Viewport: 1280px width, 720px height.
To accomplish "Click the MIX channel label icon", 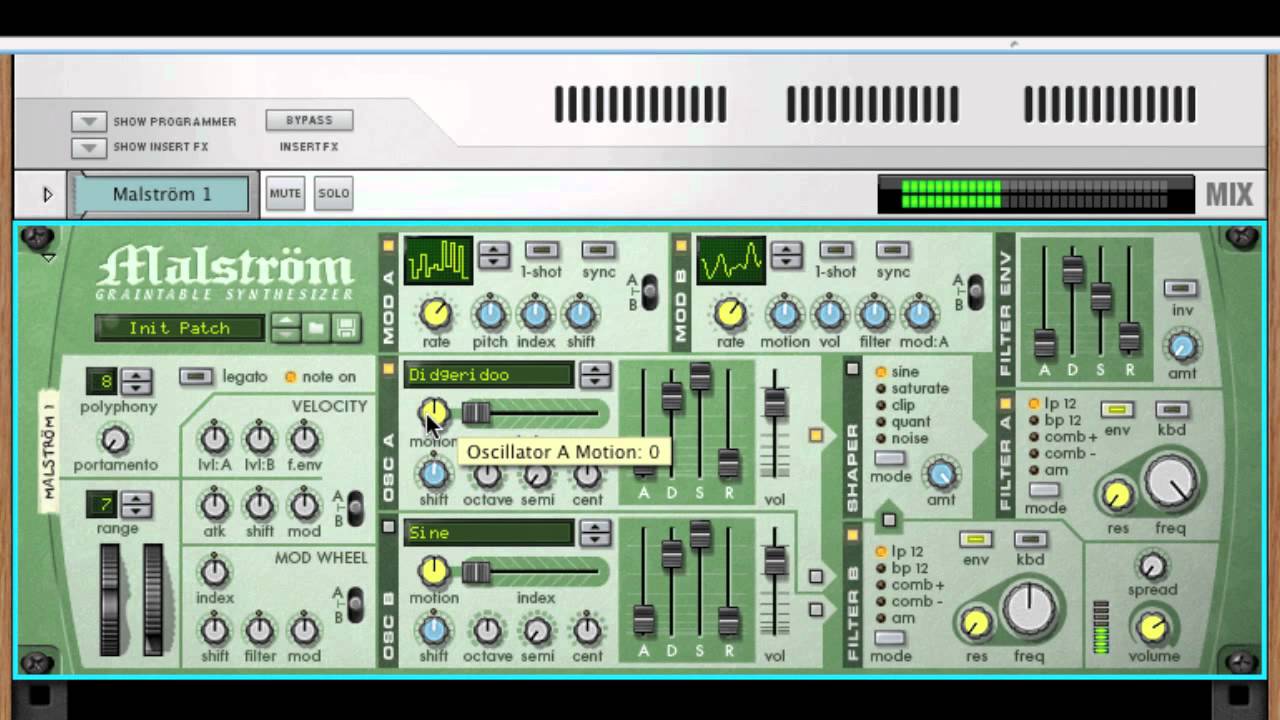I will (1229, 194).
